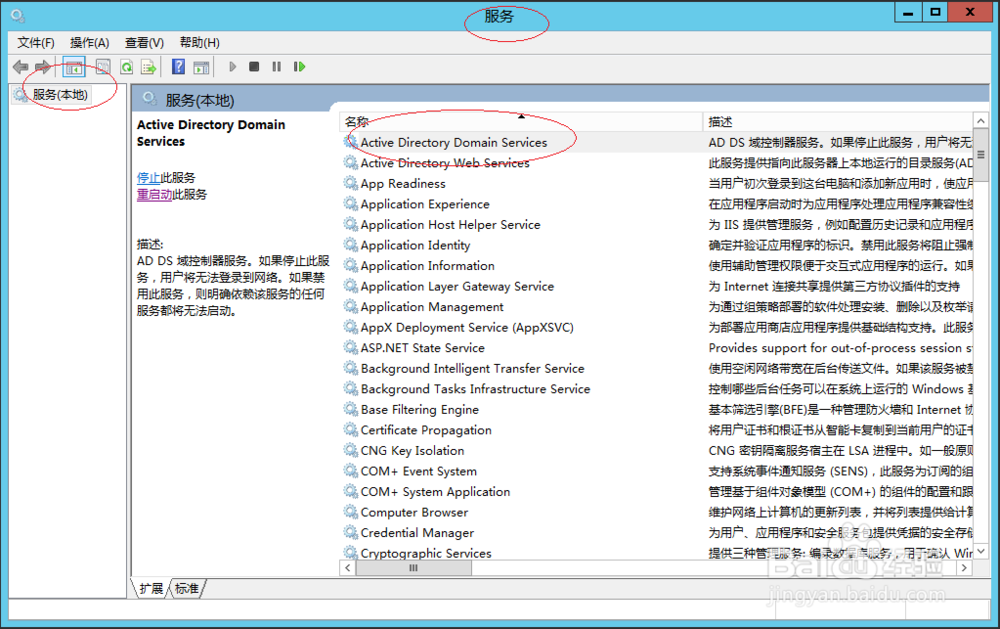Viewport: 1000px width, 629px height.
Task: Click gear icon beside Application Identity
Action: pos(351,245)
